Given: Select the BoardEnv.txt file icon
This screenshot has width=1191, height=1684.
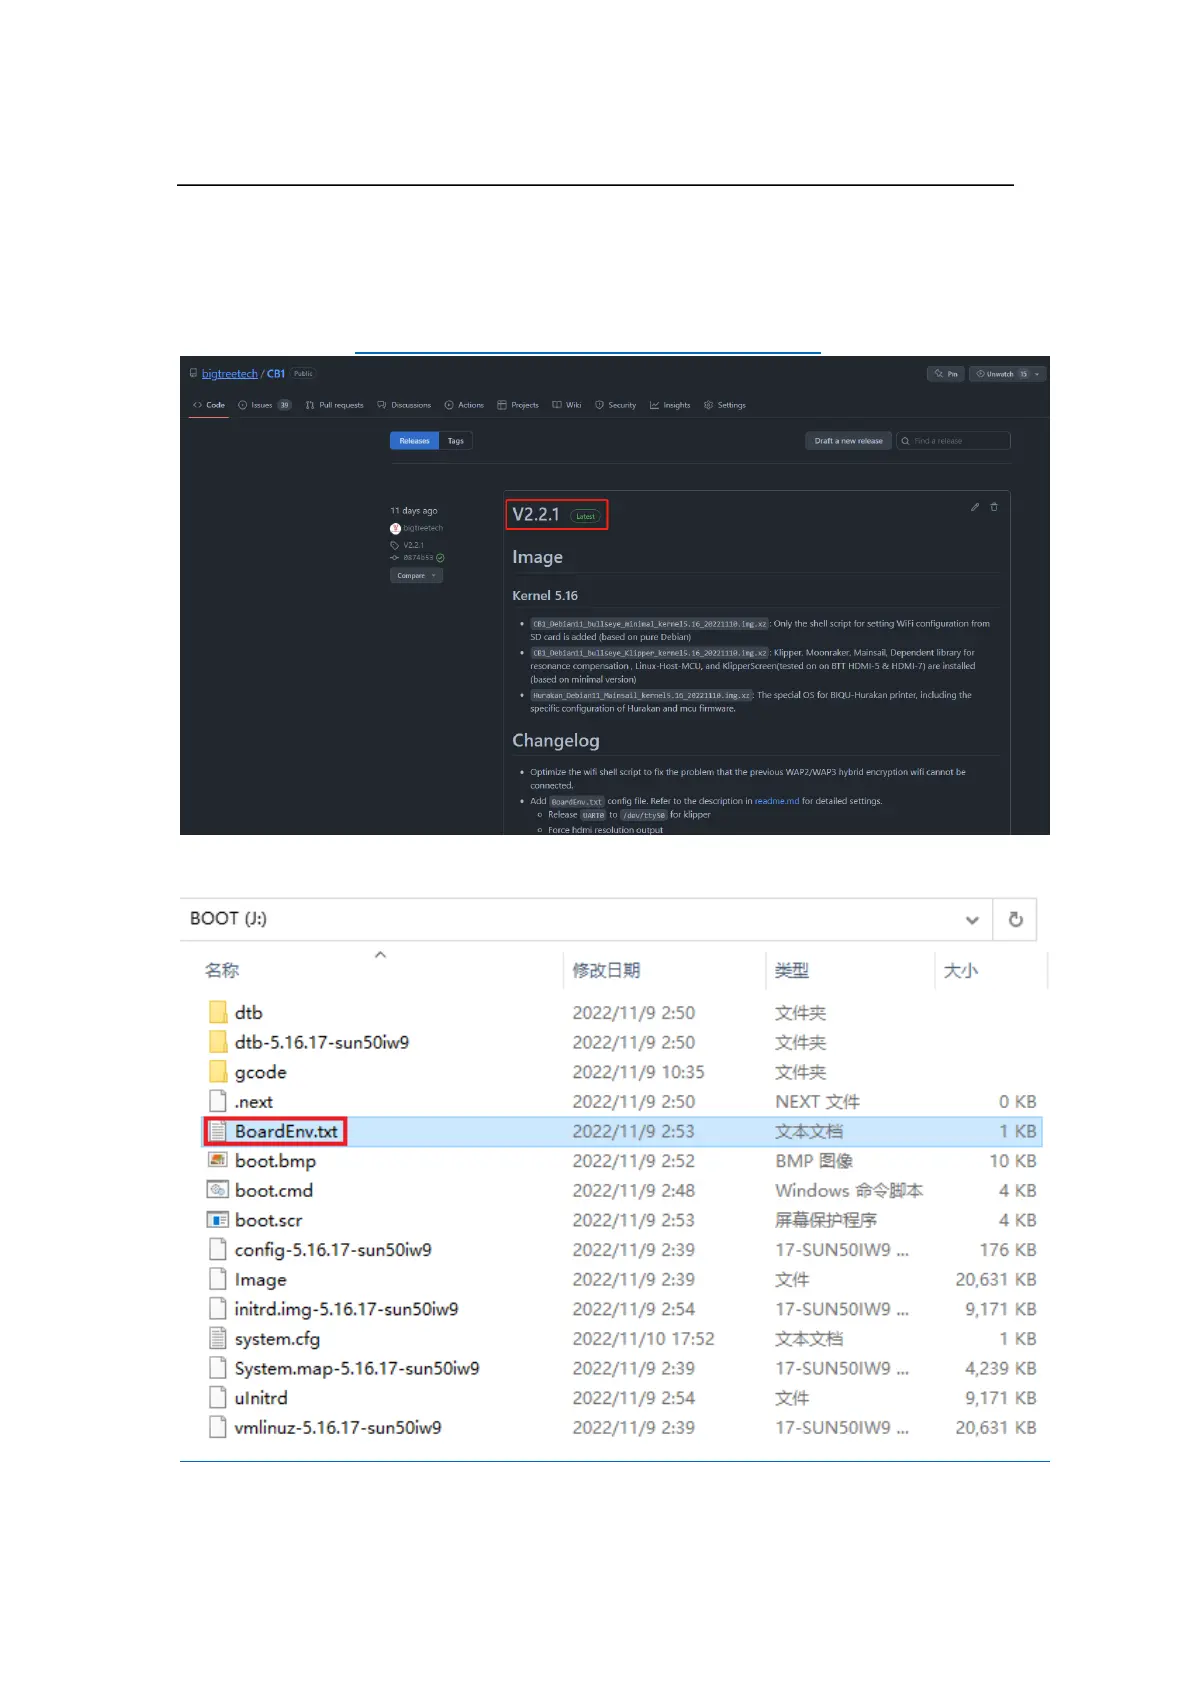Looking at the screenshot, I should pyautogui.click(x=218, y=1132).
